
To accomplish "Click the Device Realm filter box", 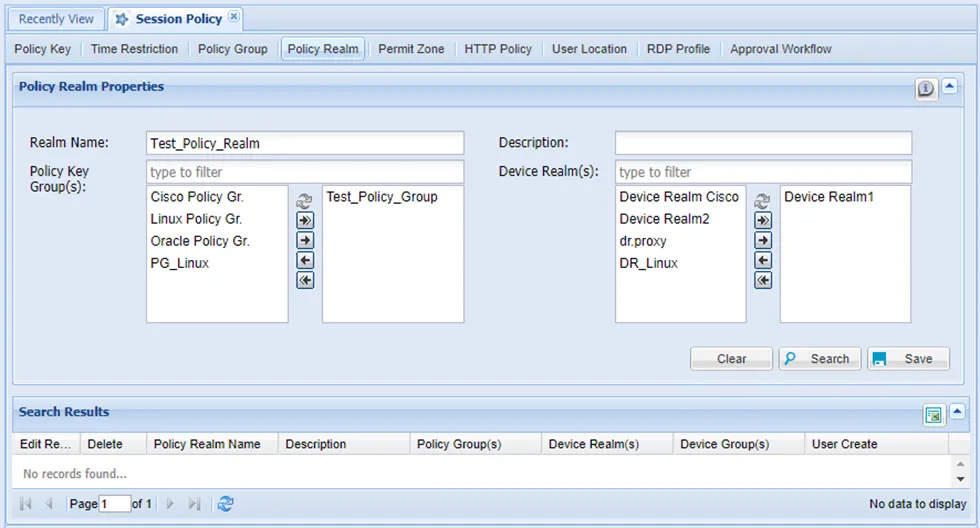I will (x=763, y=172).
